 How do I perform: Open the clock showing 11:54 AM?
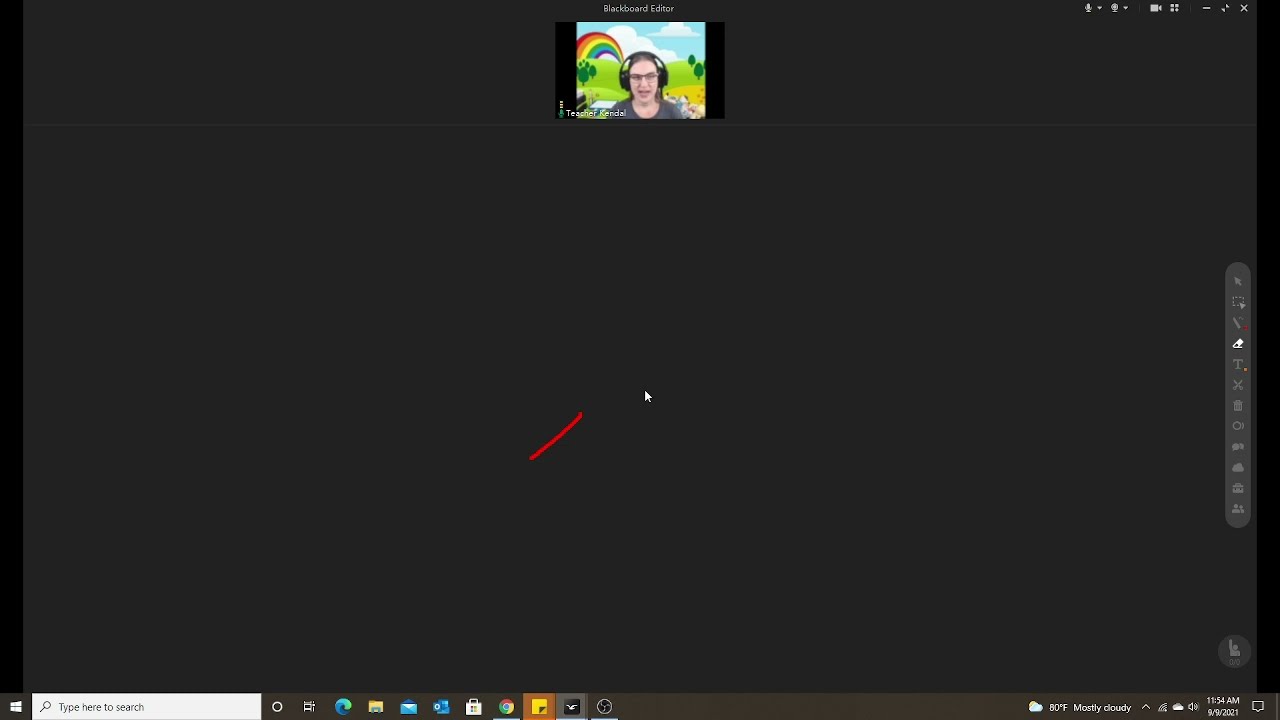click(x=1223, y=707)
